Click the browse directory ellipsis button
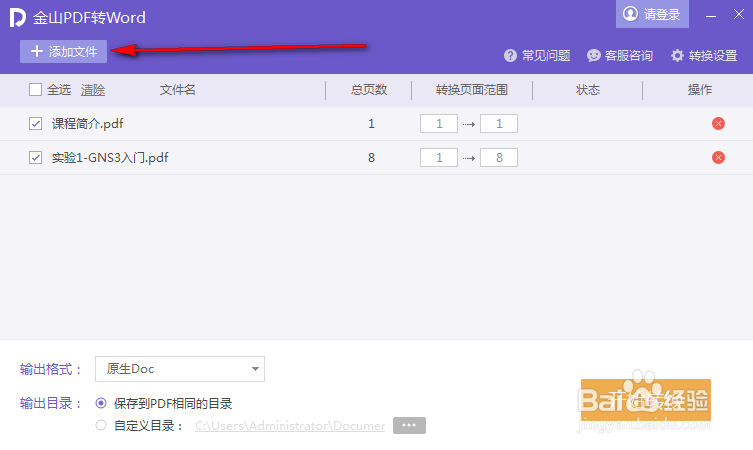Image resolution: width=753 pixels, height=450 pixels. (x=409, y=426)
